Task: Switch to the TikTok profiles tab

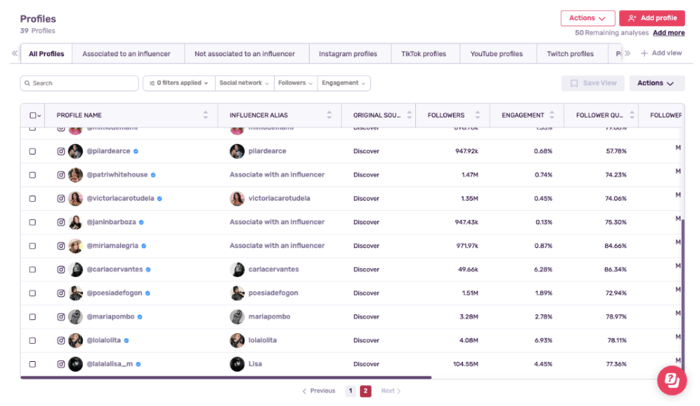Action: [x=421, y=54]
